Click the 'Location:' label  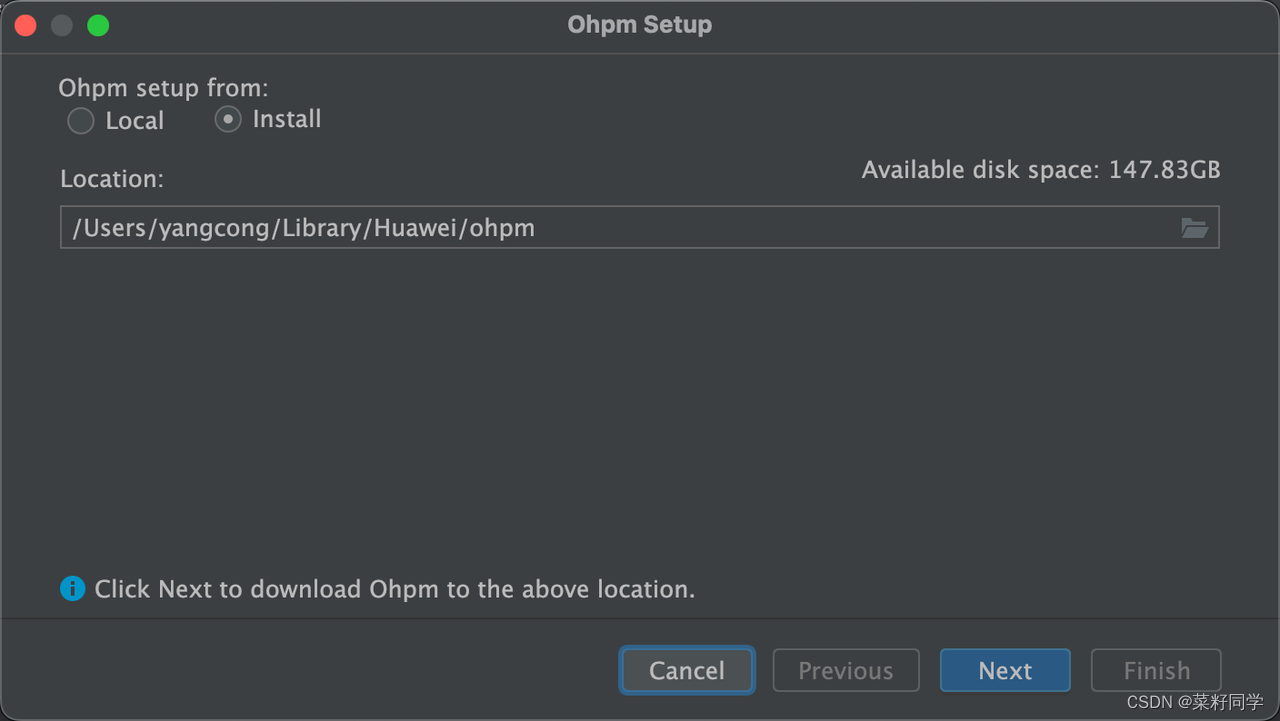click(x=112, y=179)
